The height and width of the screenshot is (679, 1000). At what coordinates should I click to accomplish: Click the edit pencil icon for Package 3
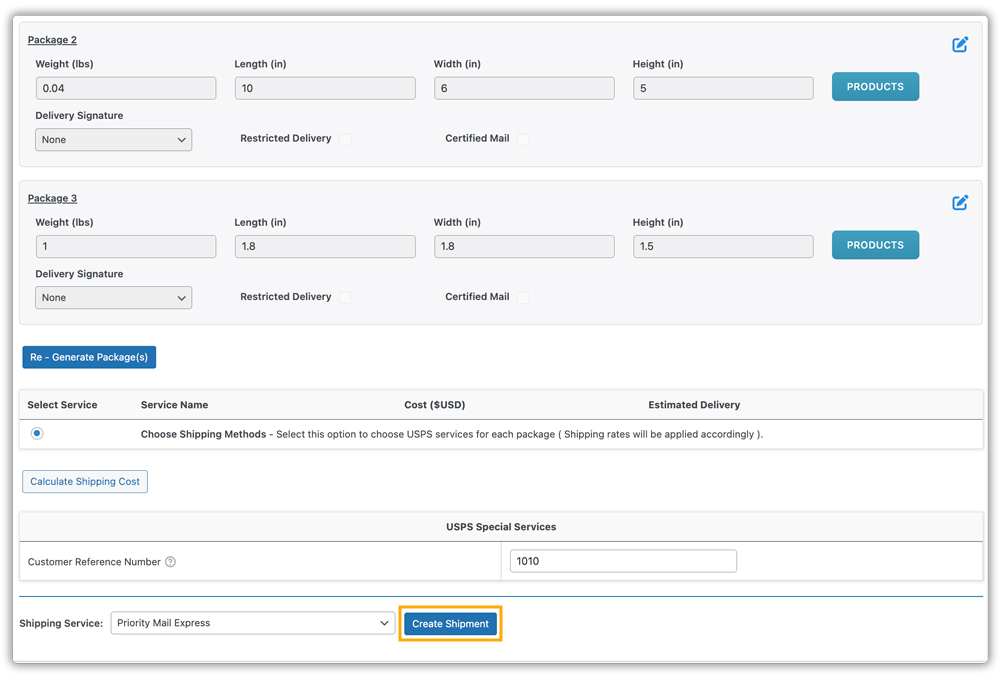(960, 202)
